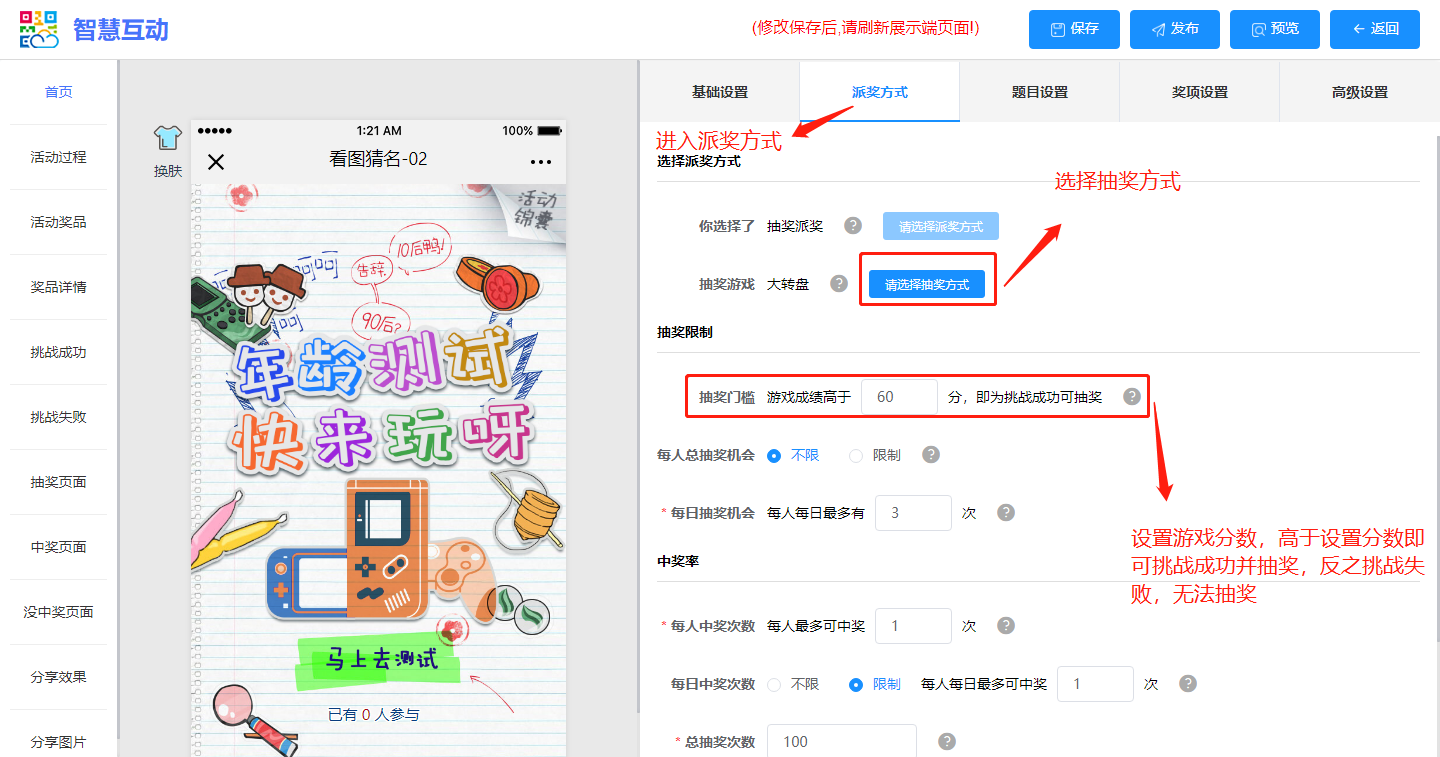Screen dimensions: 1440x757
Task: Click help icon next to 抽奖派奖
Action: point(853,226)
